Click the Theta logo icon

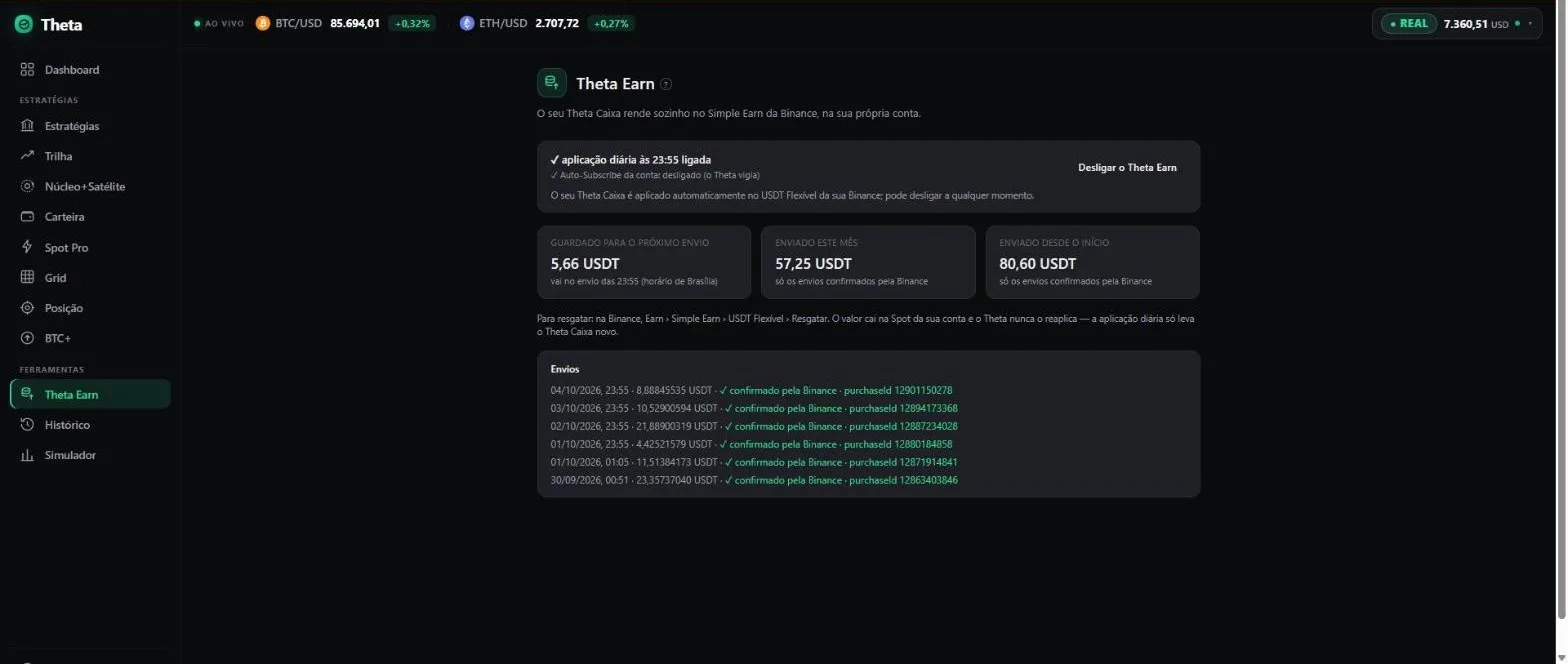point(23,24)
